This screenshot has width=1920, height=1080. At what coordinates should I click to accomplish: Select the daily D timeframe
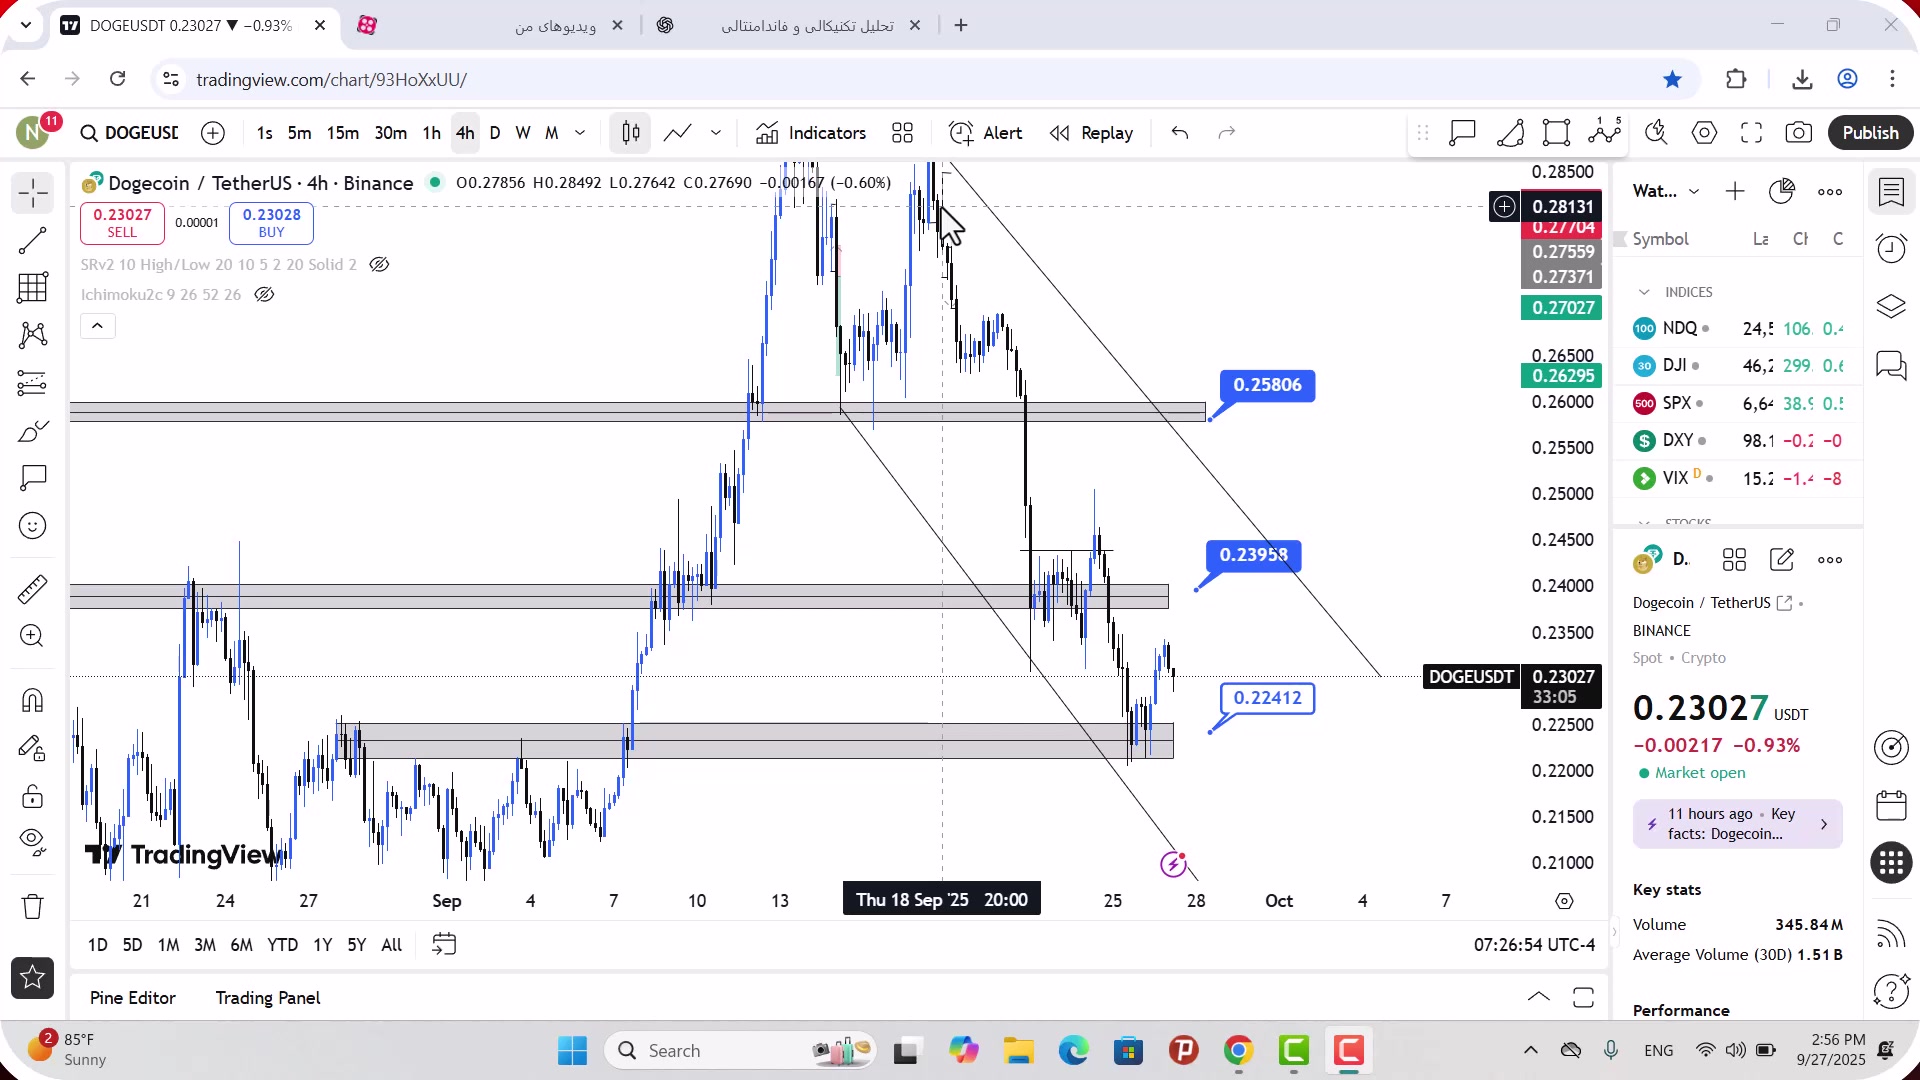(x=495, y=133)
